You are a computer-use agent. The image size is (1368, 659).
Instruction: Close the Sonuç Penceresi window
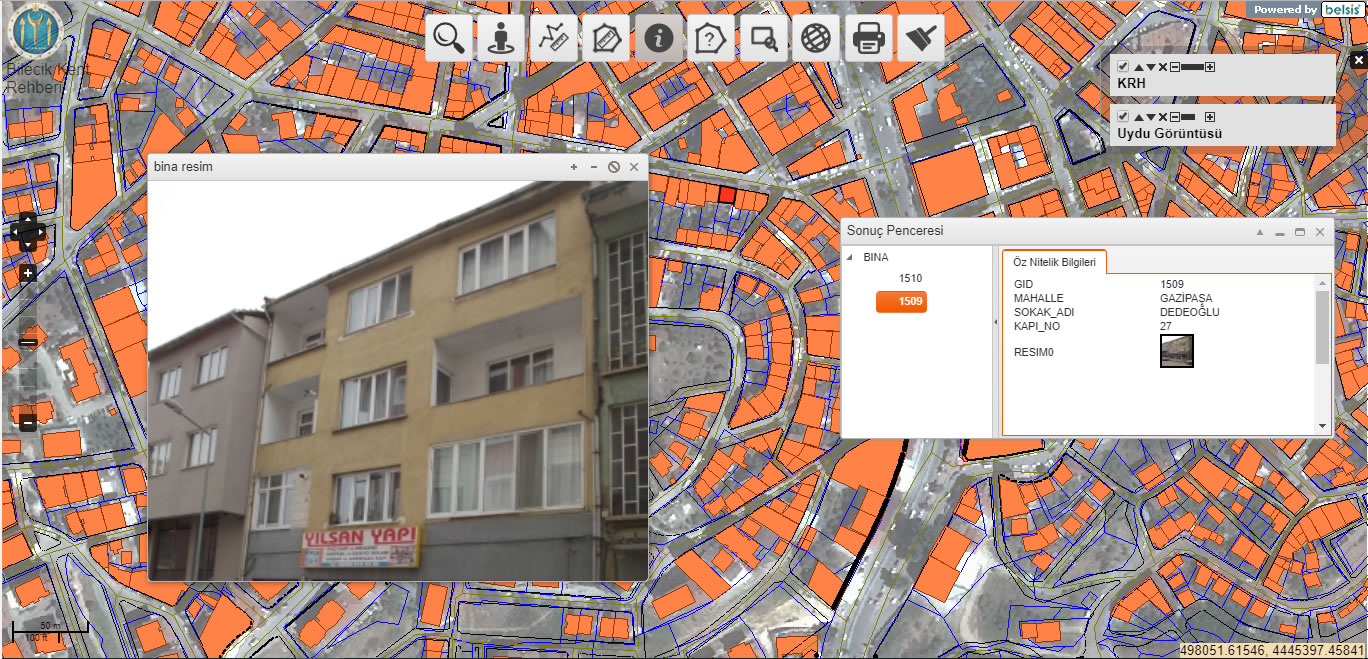point(1320,232)
